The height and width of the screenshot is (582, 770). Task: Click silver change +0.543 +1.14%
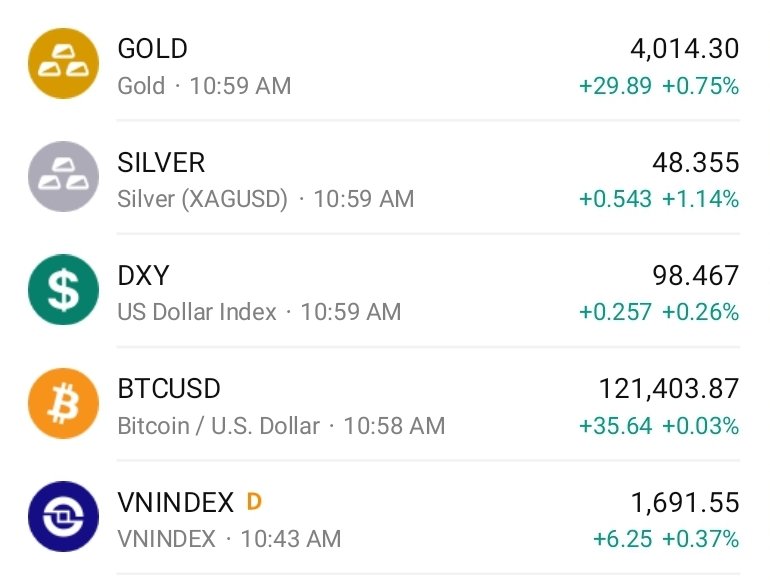point(659,199)
